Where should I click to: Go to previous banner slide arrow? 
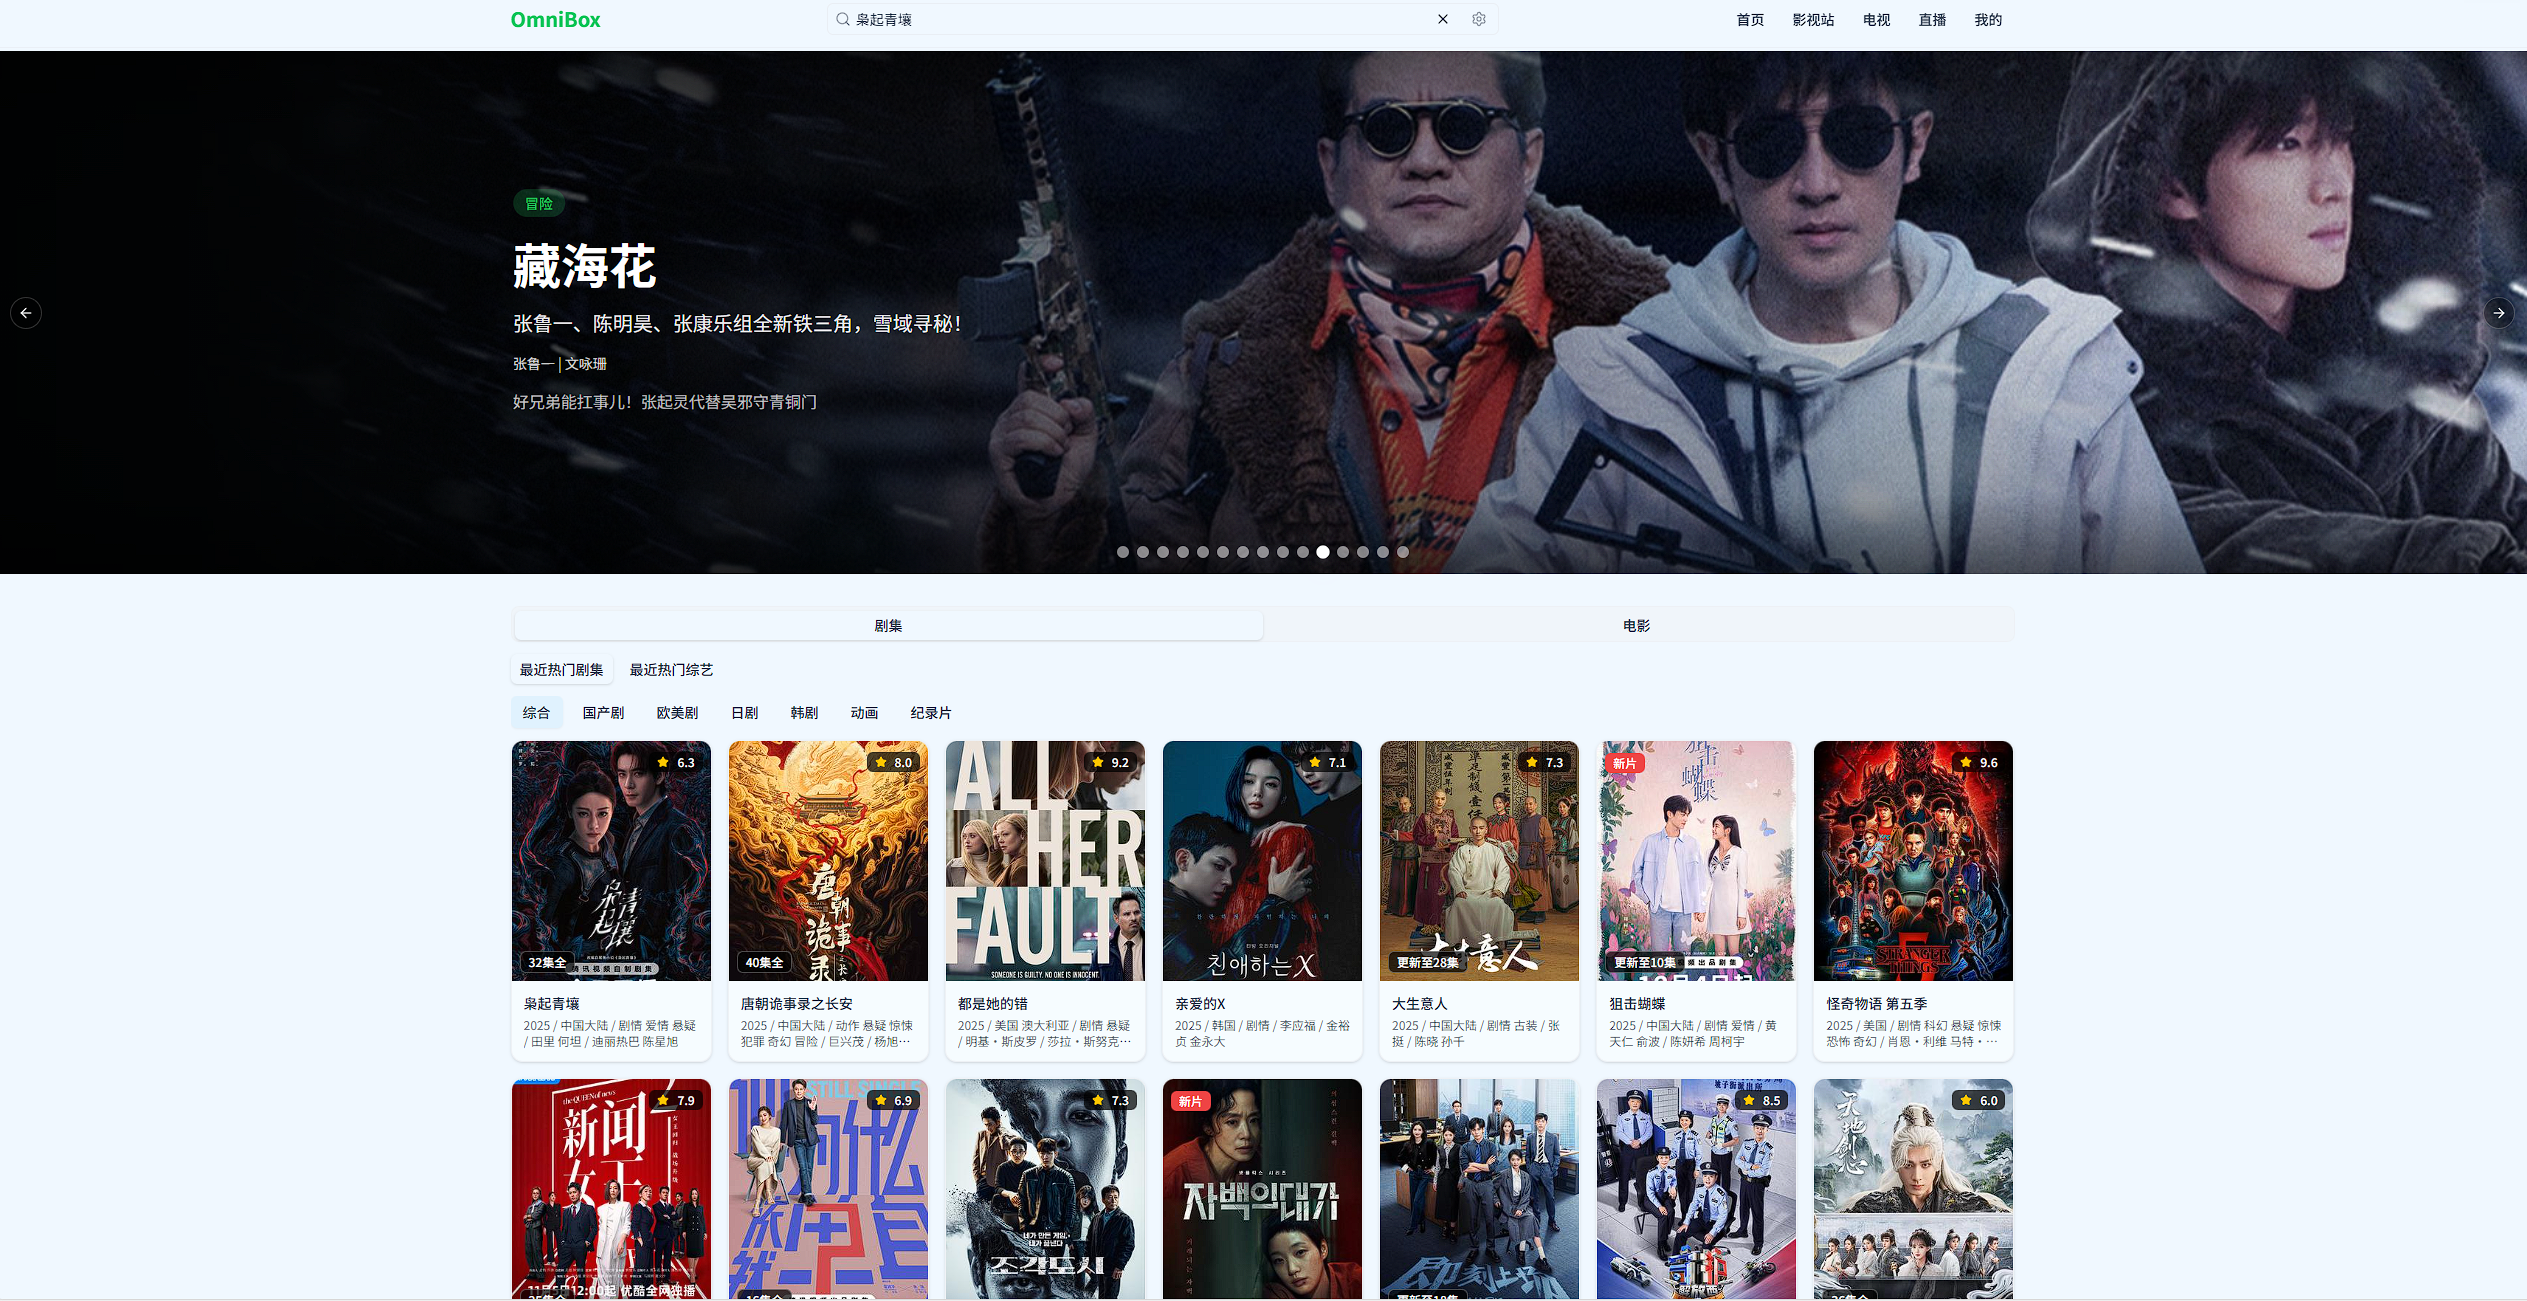coord(26,313)
